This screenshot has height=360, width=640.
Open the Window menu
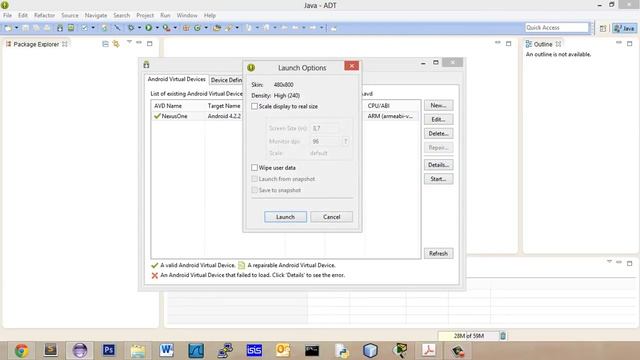point(187,15)
